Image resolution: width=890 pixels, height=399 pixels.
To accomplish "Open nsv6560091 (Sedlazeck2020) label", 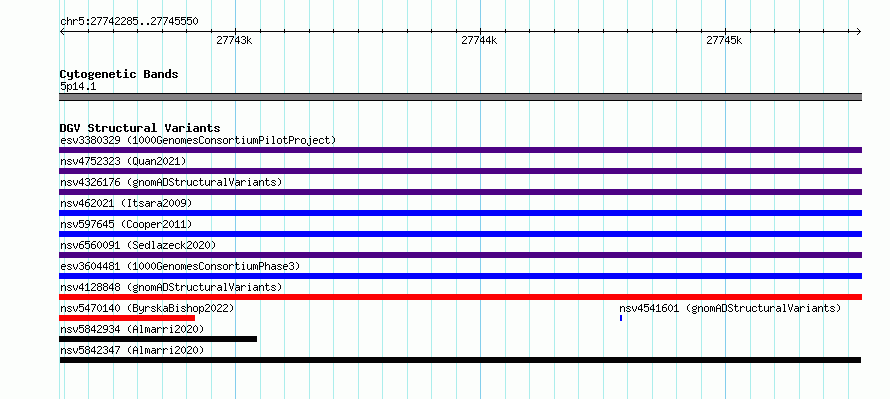I will coord(138,245).
